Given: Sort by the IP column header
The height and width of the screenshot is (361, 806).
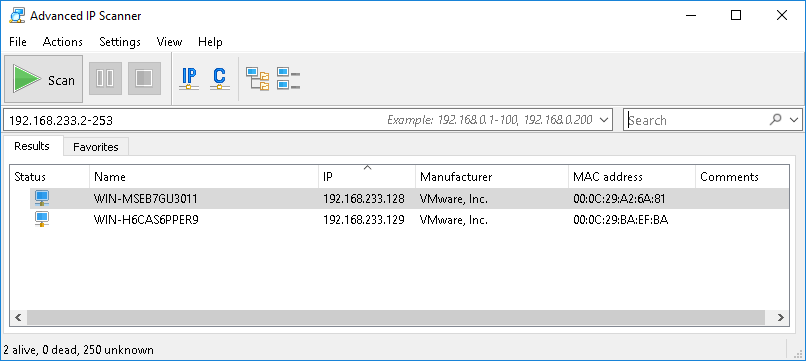Looking at the screenshot, I should tap(367, 177).
